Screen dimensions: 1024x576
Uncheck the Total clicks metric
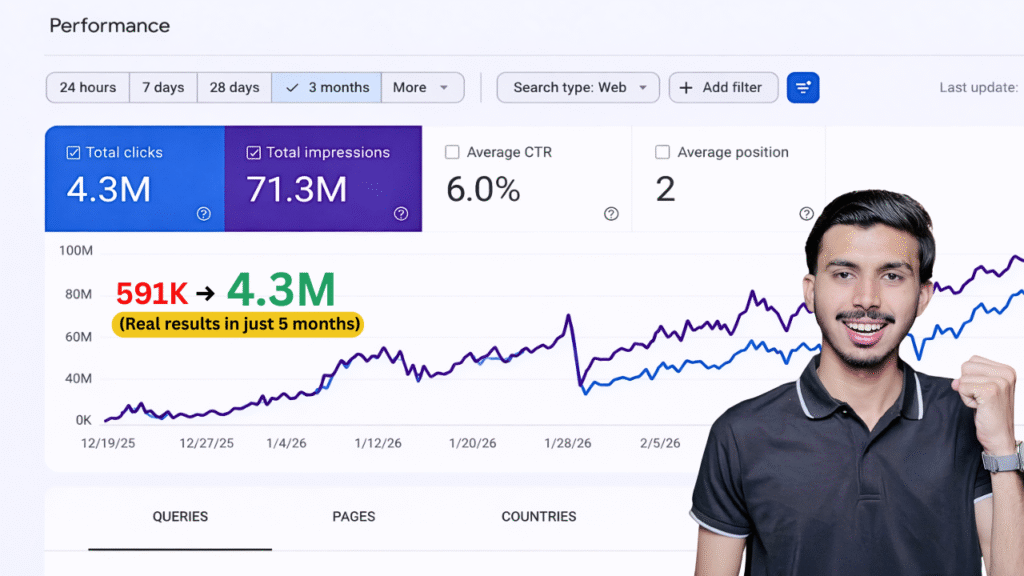click(72, 152)
